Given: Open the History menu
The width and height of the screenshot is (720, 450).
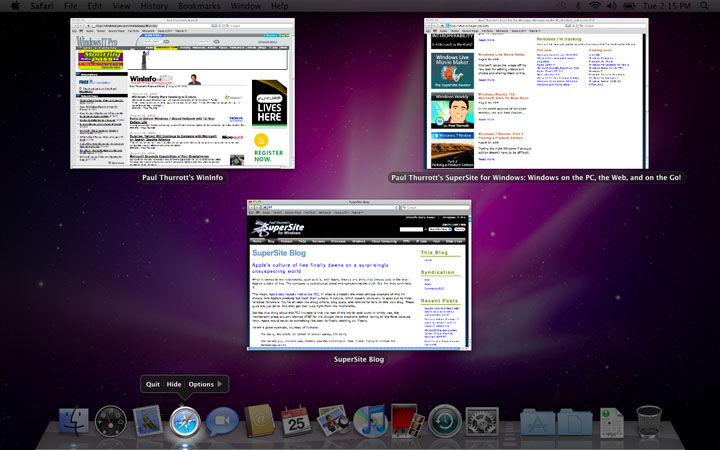Looking at the screenshot, I should coord(154,6).
